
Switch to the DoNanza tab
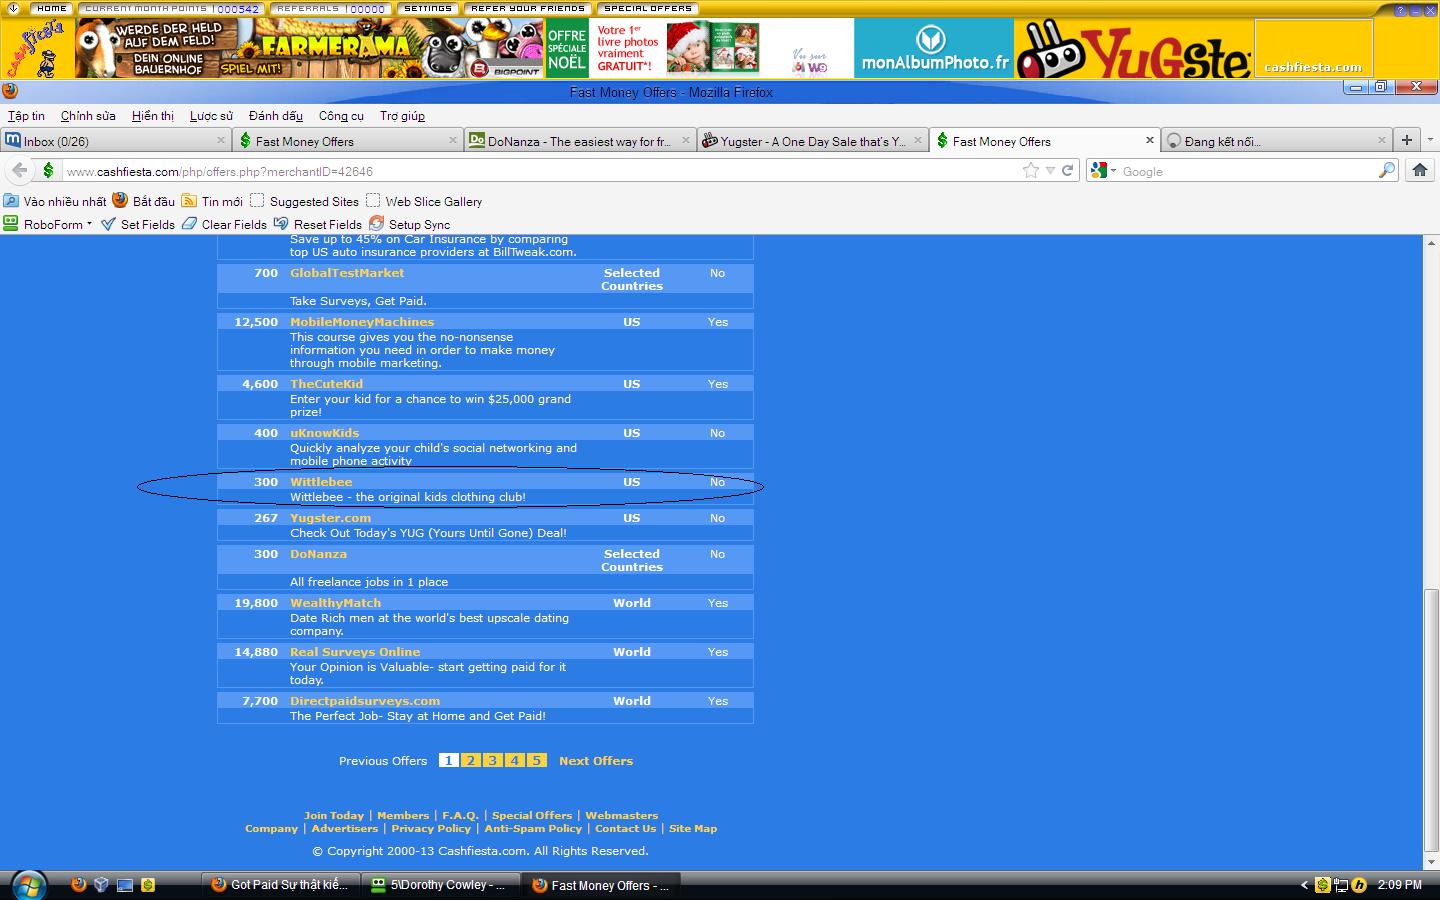click(581, 141)
